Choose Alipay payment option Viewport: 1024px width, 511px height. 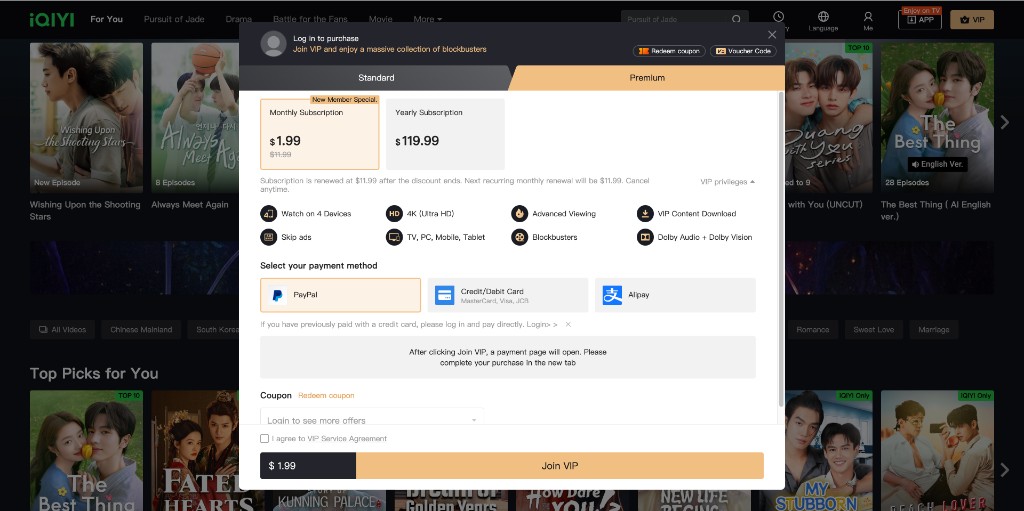click(x=675, y=295)
